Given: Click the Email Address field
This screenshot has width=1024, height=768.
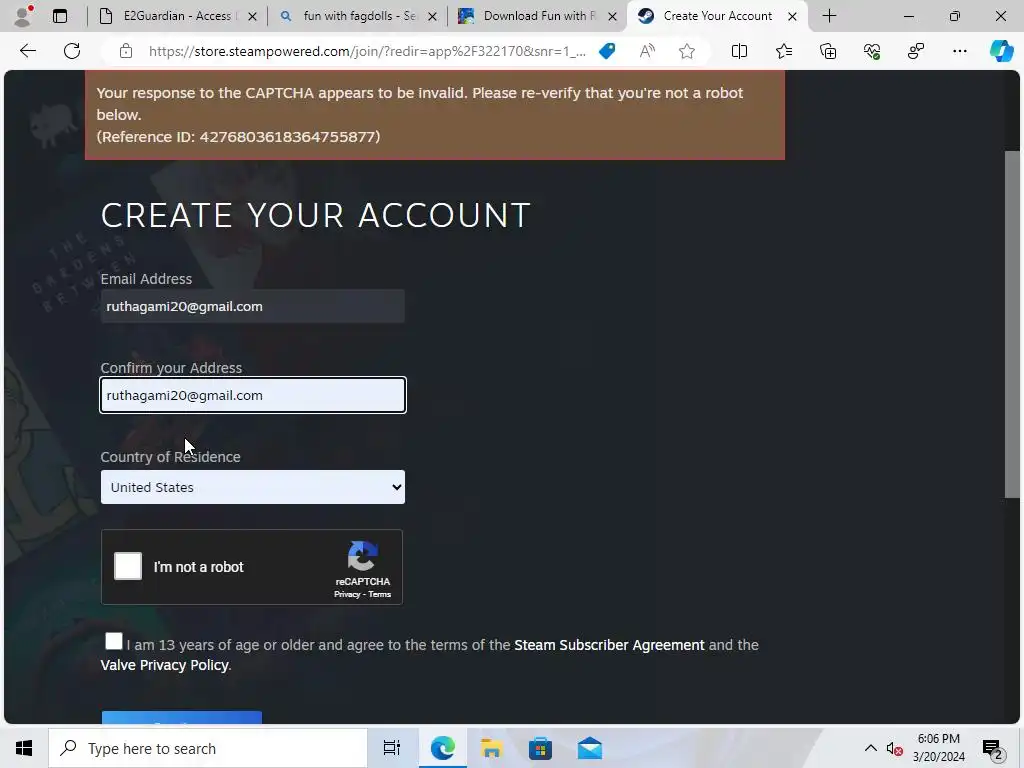Looking at the screenshot, I should click(253, 306).
